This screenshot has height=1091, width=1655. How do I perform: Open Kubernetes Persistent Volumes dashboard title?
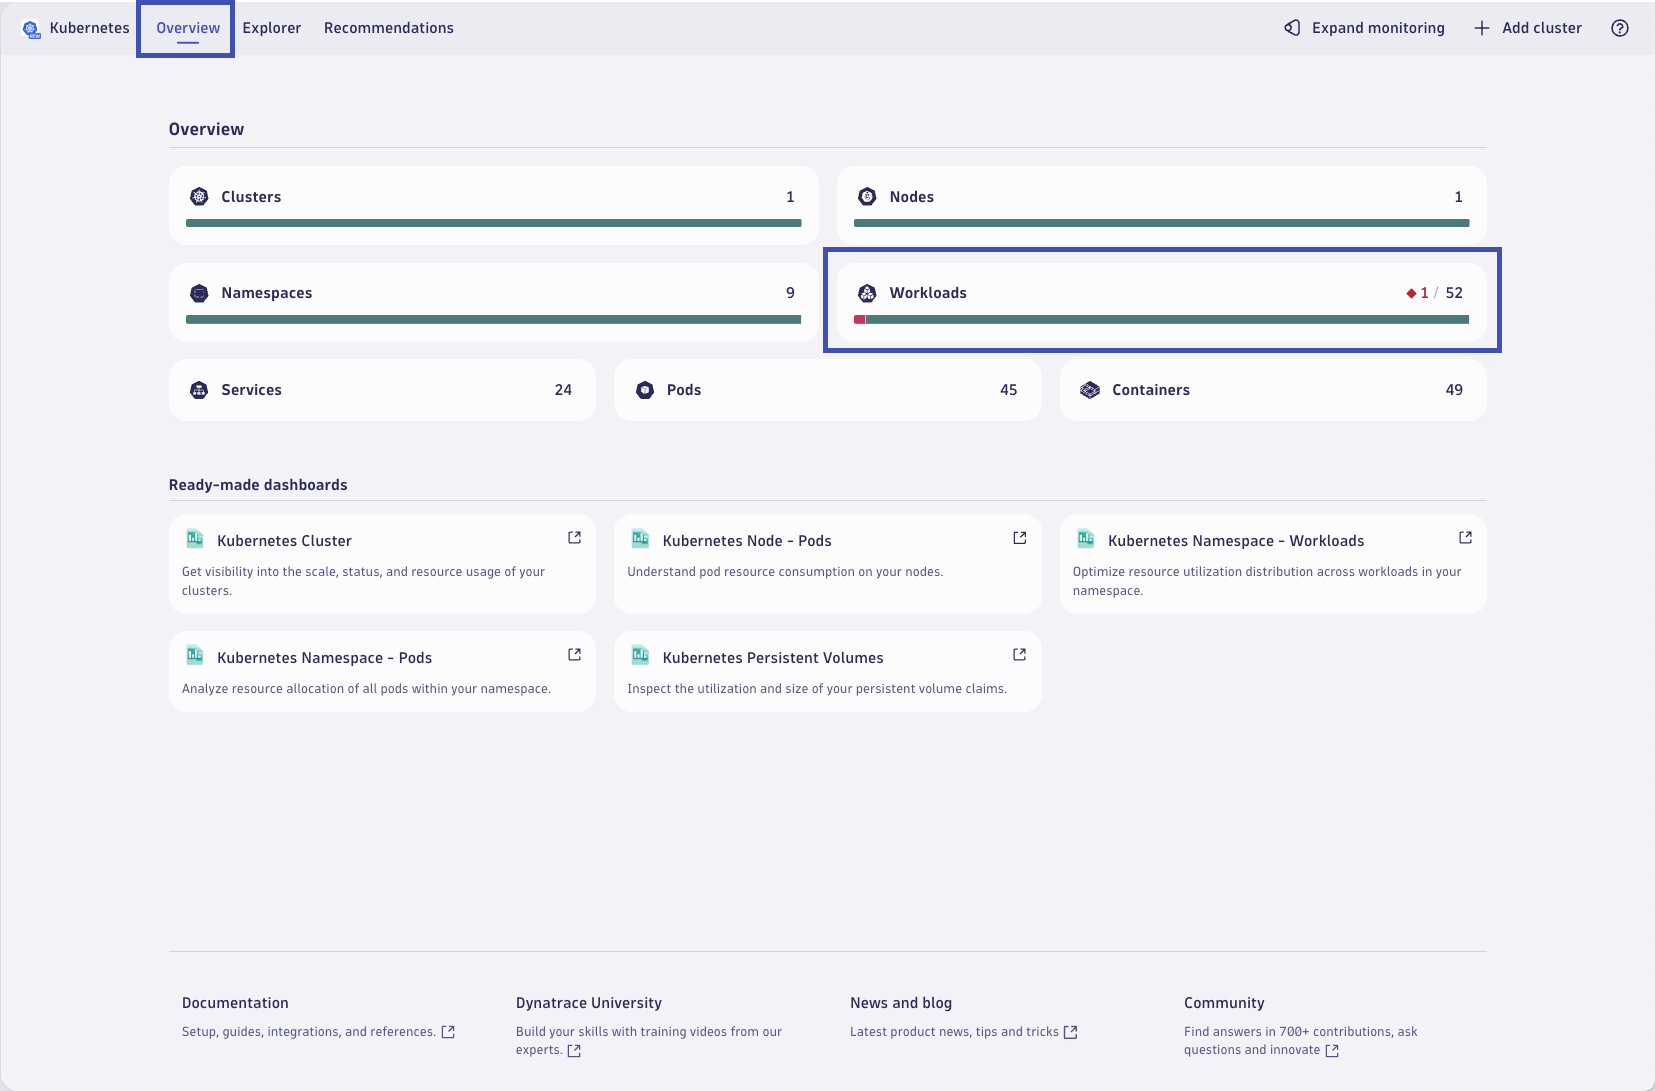[773, 658]
